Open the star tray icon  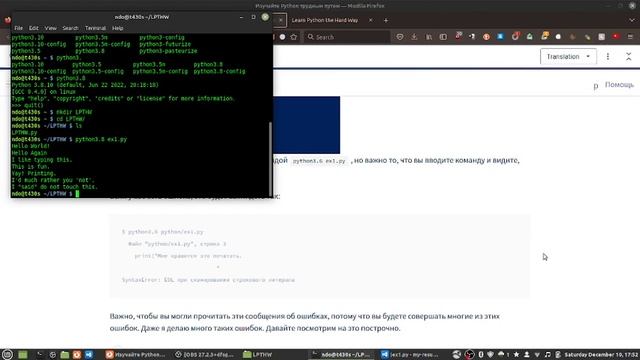(x=516, y=354)
